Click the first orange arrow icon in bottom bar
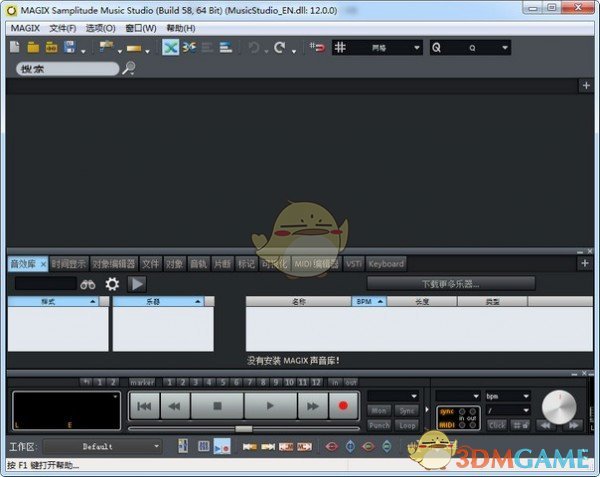The image size is (600, 477). click(x=250, y=446)
